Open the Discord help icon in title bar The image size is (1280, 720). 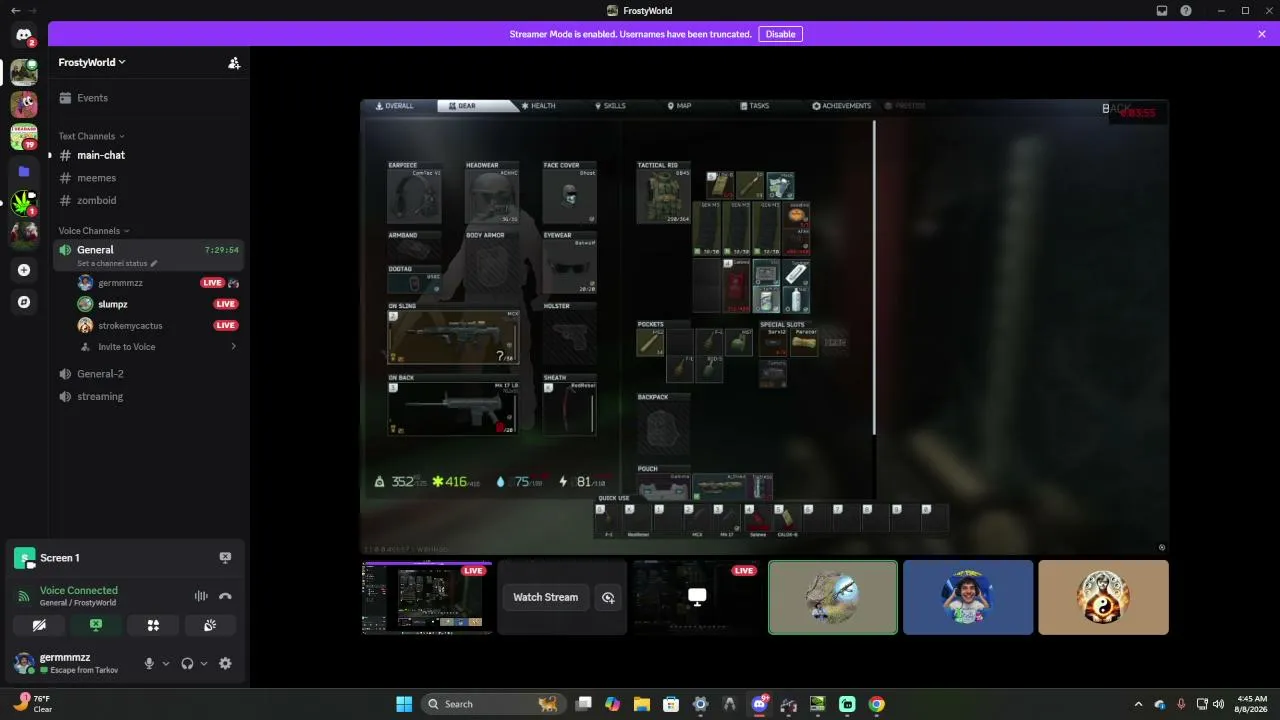(1186, 11)
